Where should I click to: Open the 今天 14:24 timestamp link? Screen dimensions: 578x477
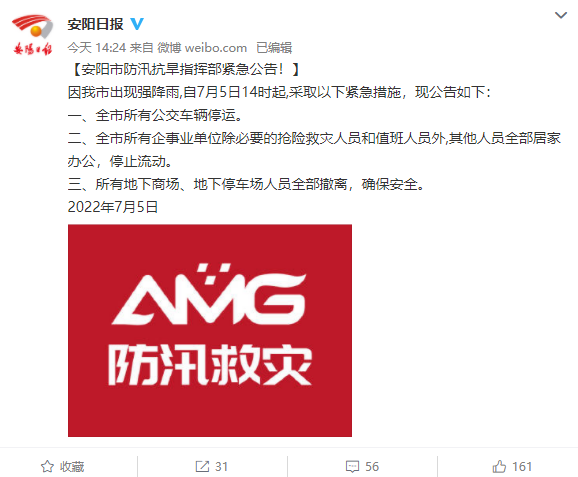[x=97, y=48]
